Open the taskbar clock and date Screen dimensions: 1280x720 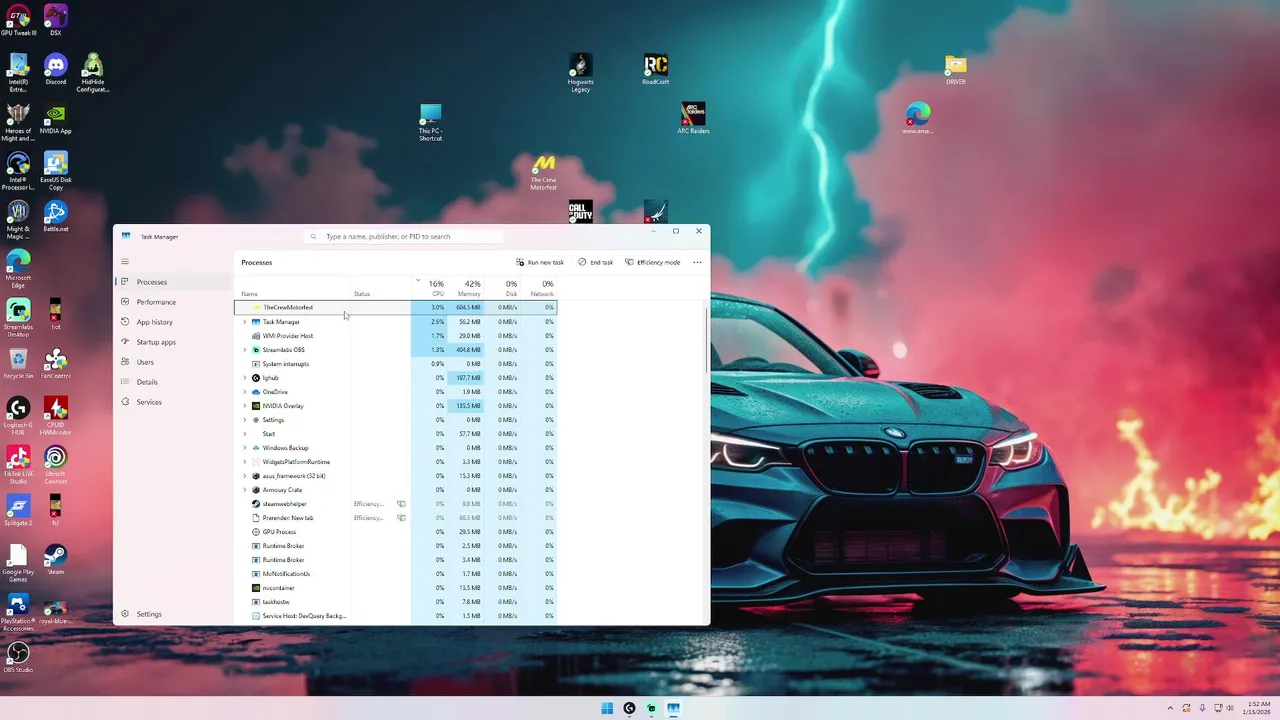click(x=1256, y=708)
